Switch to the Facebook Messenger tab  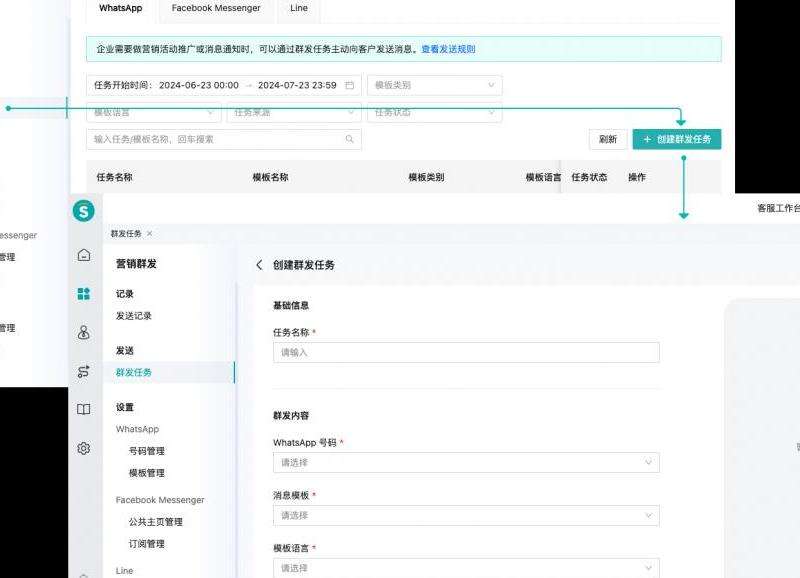216,8
